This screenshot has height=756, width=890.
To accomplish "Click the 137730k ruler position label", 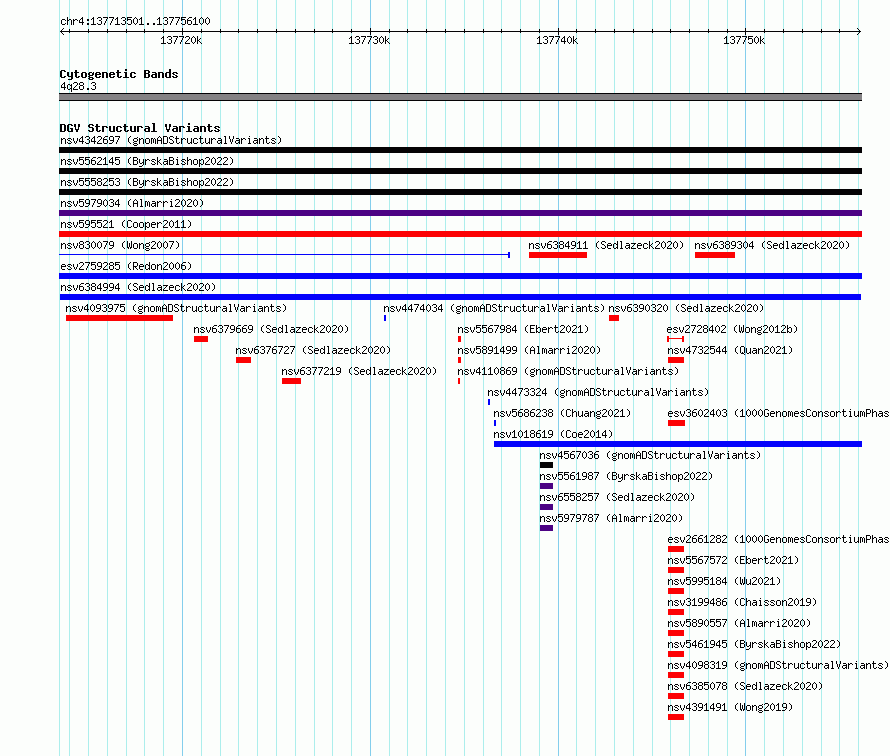I will tap(369, 40).
